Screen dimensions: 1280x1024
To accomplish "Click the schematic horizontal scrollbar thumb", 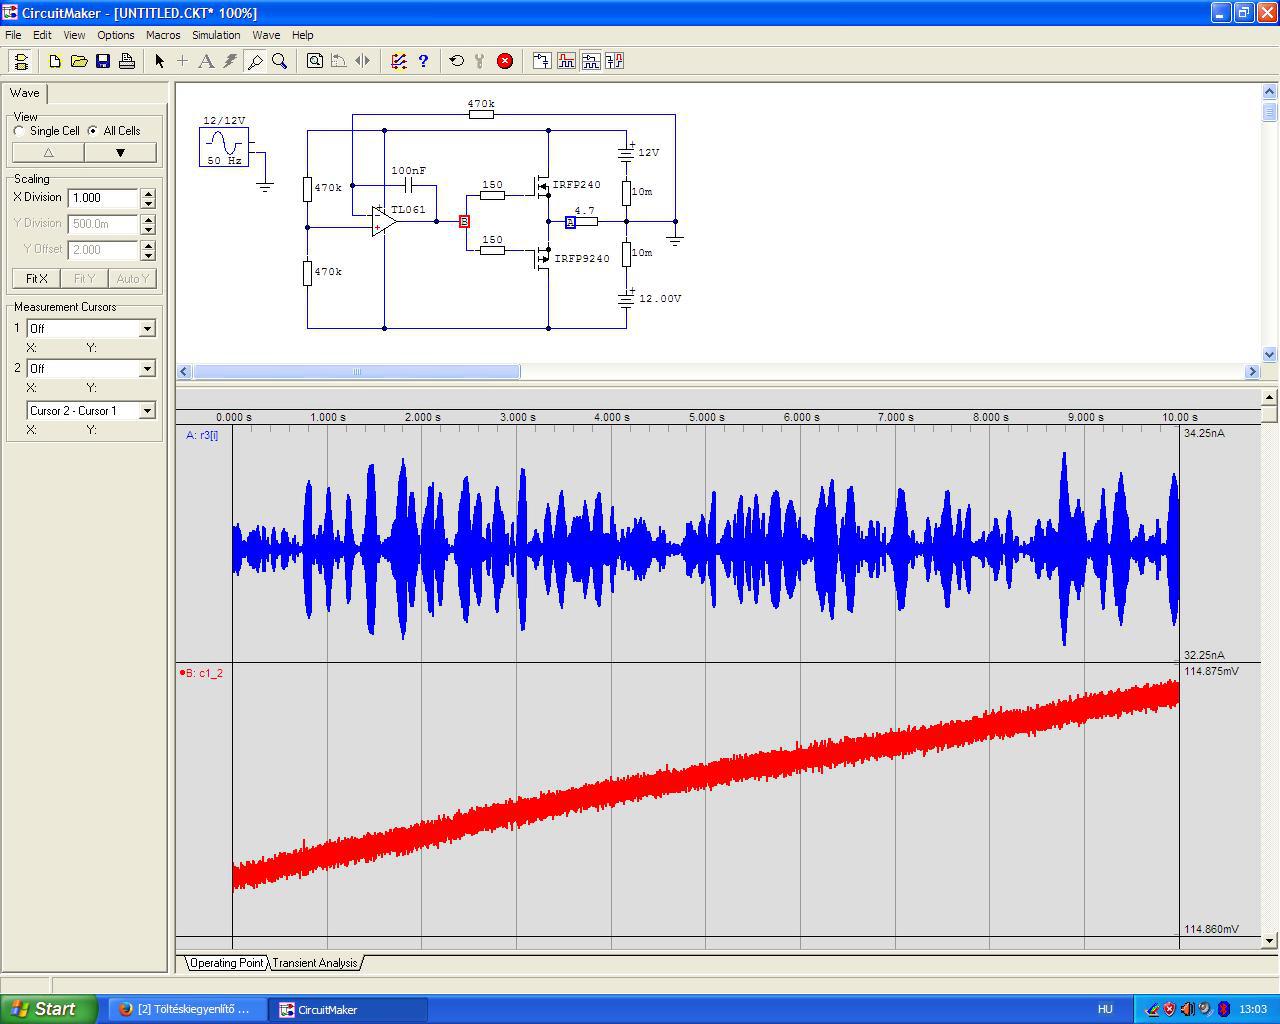I will [x=356, y=372].
